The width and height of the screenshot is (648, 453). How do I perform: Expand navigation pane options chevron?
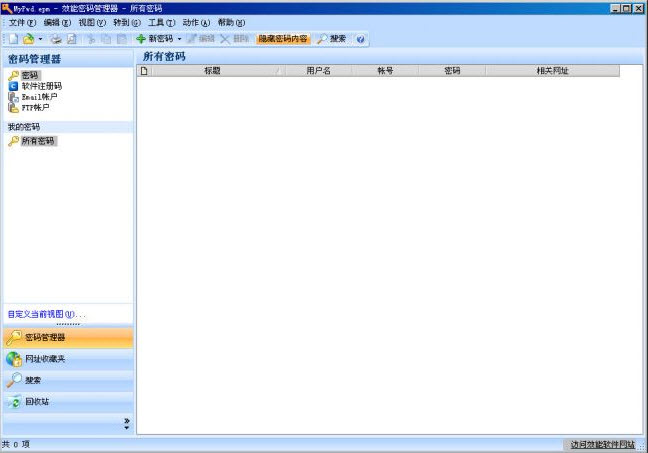[127, 423]
